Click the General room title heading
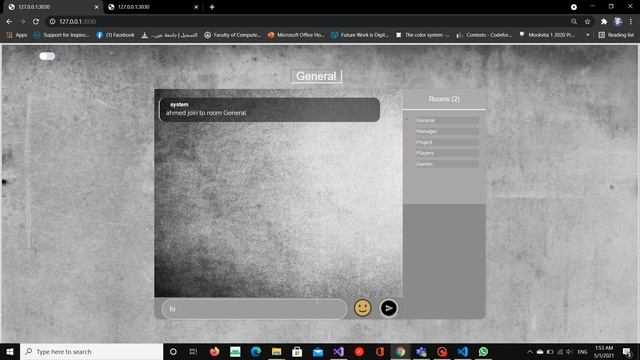 click(x=316, y=76)
